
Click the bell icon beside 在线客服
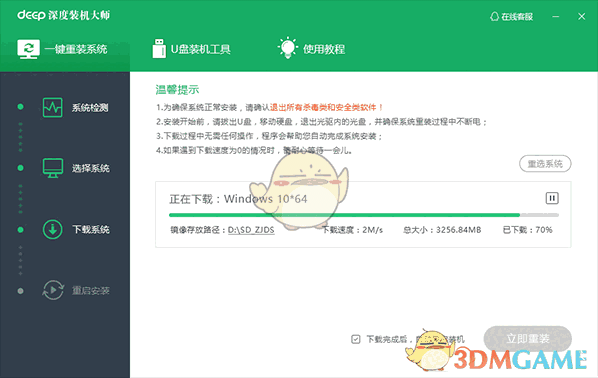coord(494,17)
